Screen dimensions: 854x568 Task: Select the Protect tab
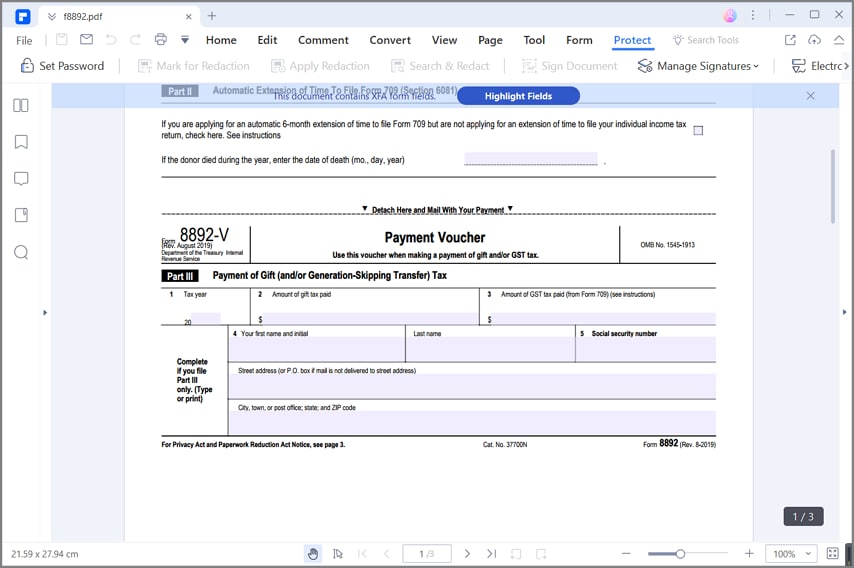pos(632,40)
